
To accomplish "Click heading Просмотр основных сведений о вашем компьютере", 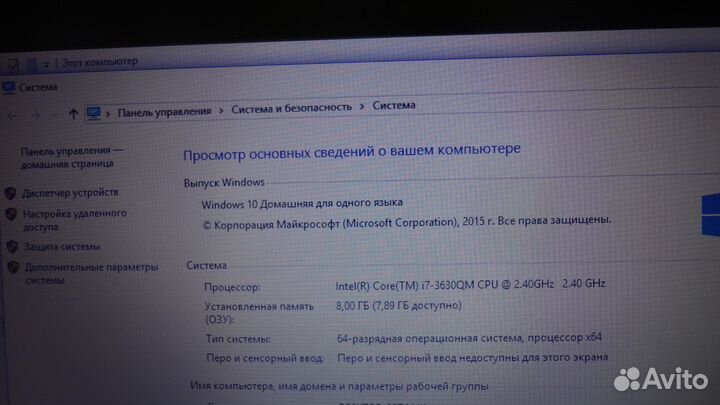I will click(352, 152).
